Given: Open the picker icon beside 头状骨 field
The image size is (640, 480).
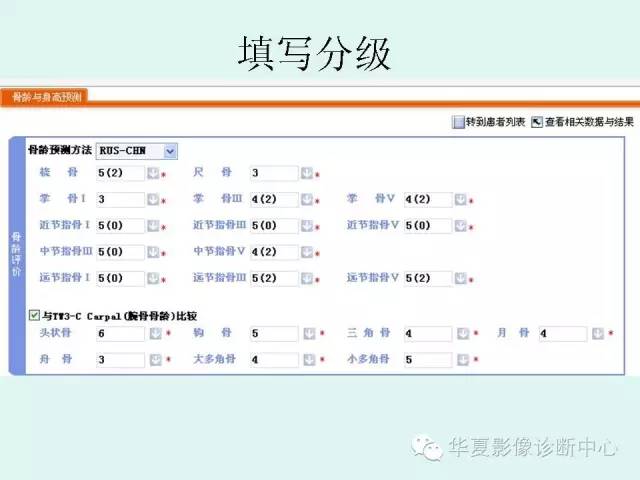Looking at the screenshot, I should pyautogui.click(x=156, y=334).
